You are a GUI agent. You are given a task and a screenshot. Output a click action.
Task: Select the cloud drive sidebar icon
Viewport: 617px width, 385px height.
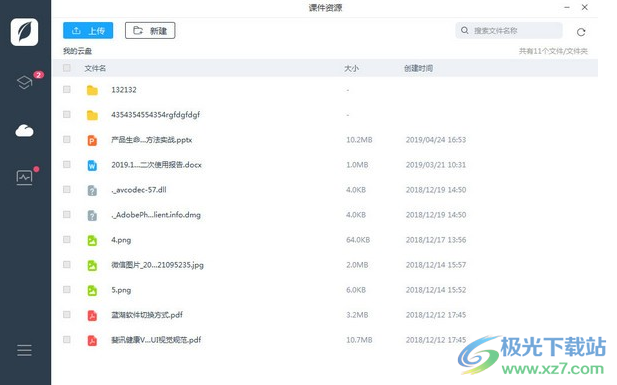click(x=24, y=130)
